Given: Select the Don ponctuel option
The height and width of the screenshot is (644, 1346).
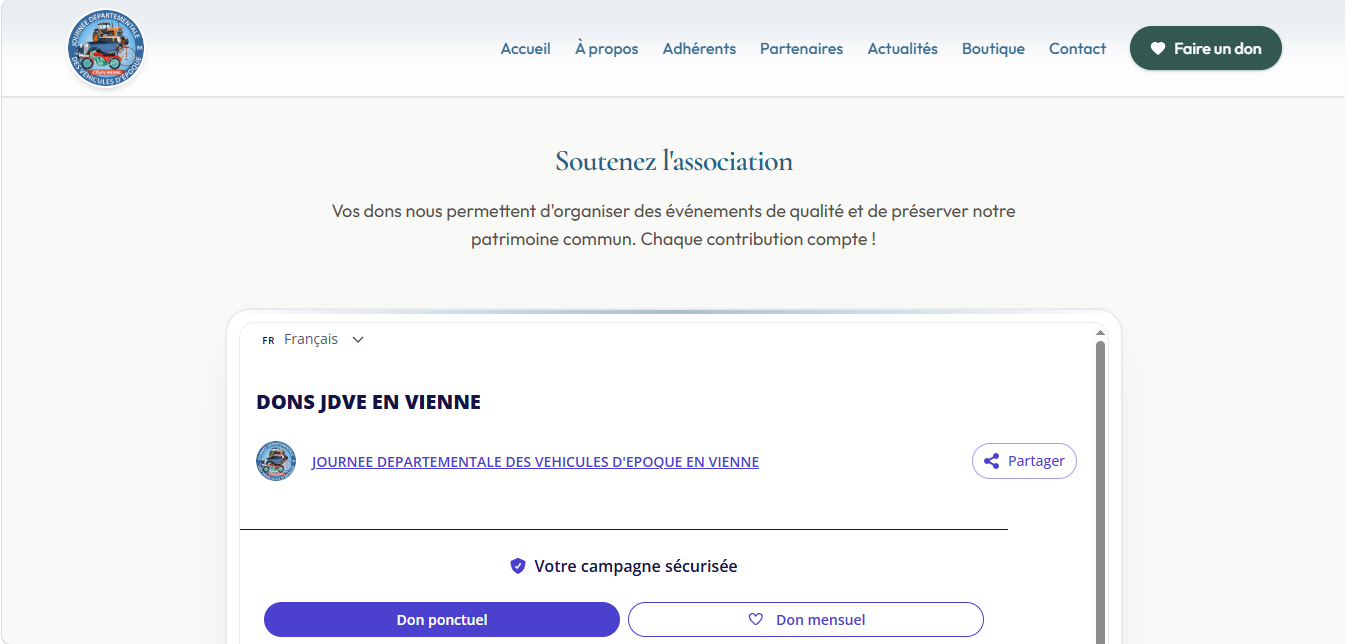Looking at the screenshot, I should point(442,620).
